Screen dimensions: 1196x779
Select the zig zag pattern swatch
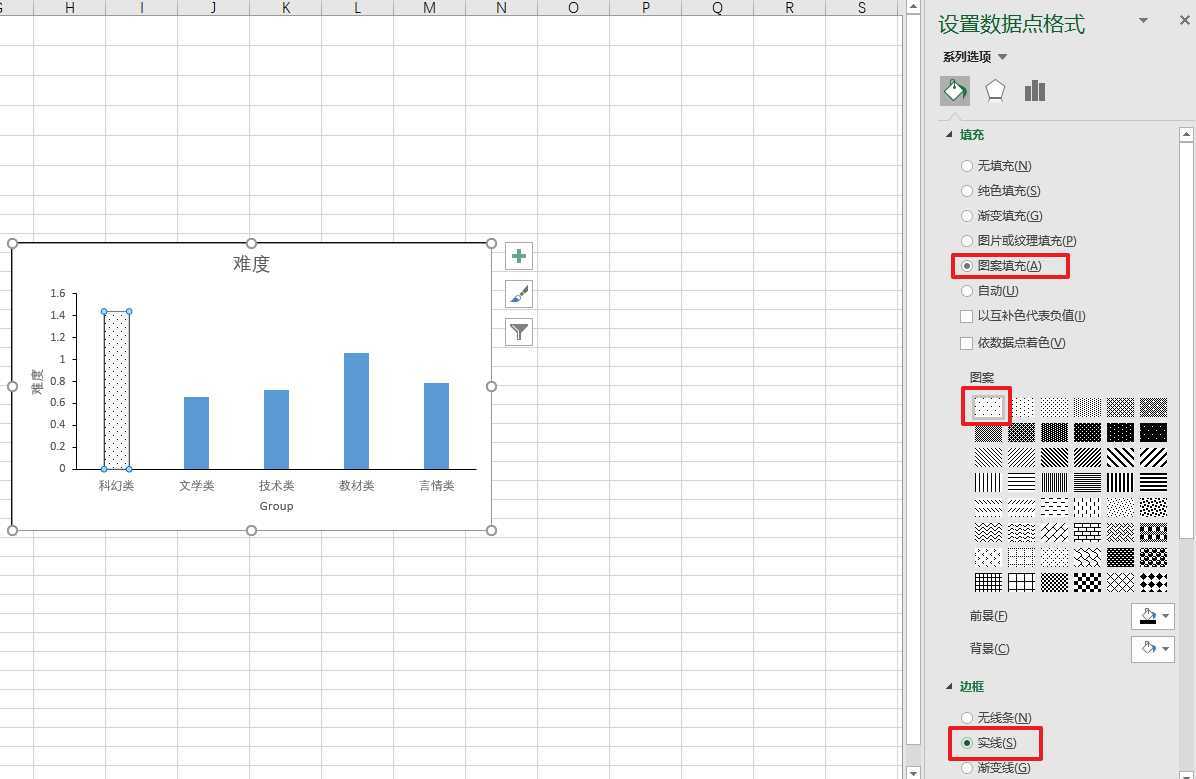pyautogui.click(x=988, y=533)
